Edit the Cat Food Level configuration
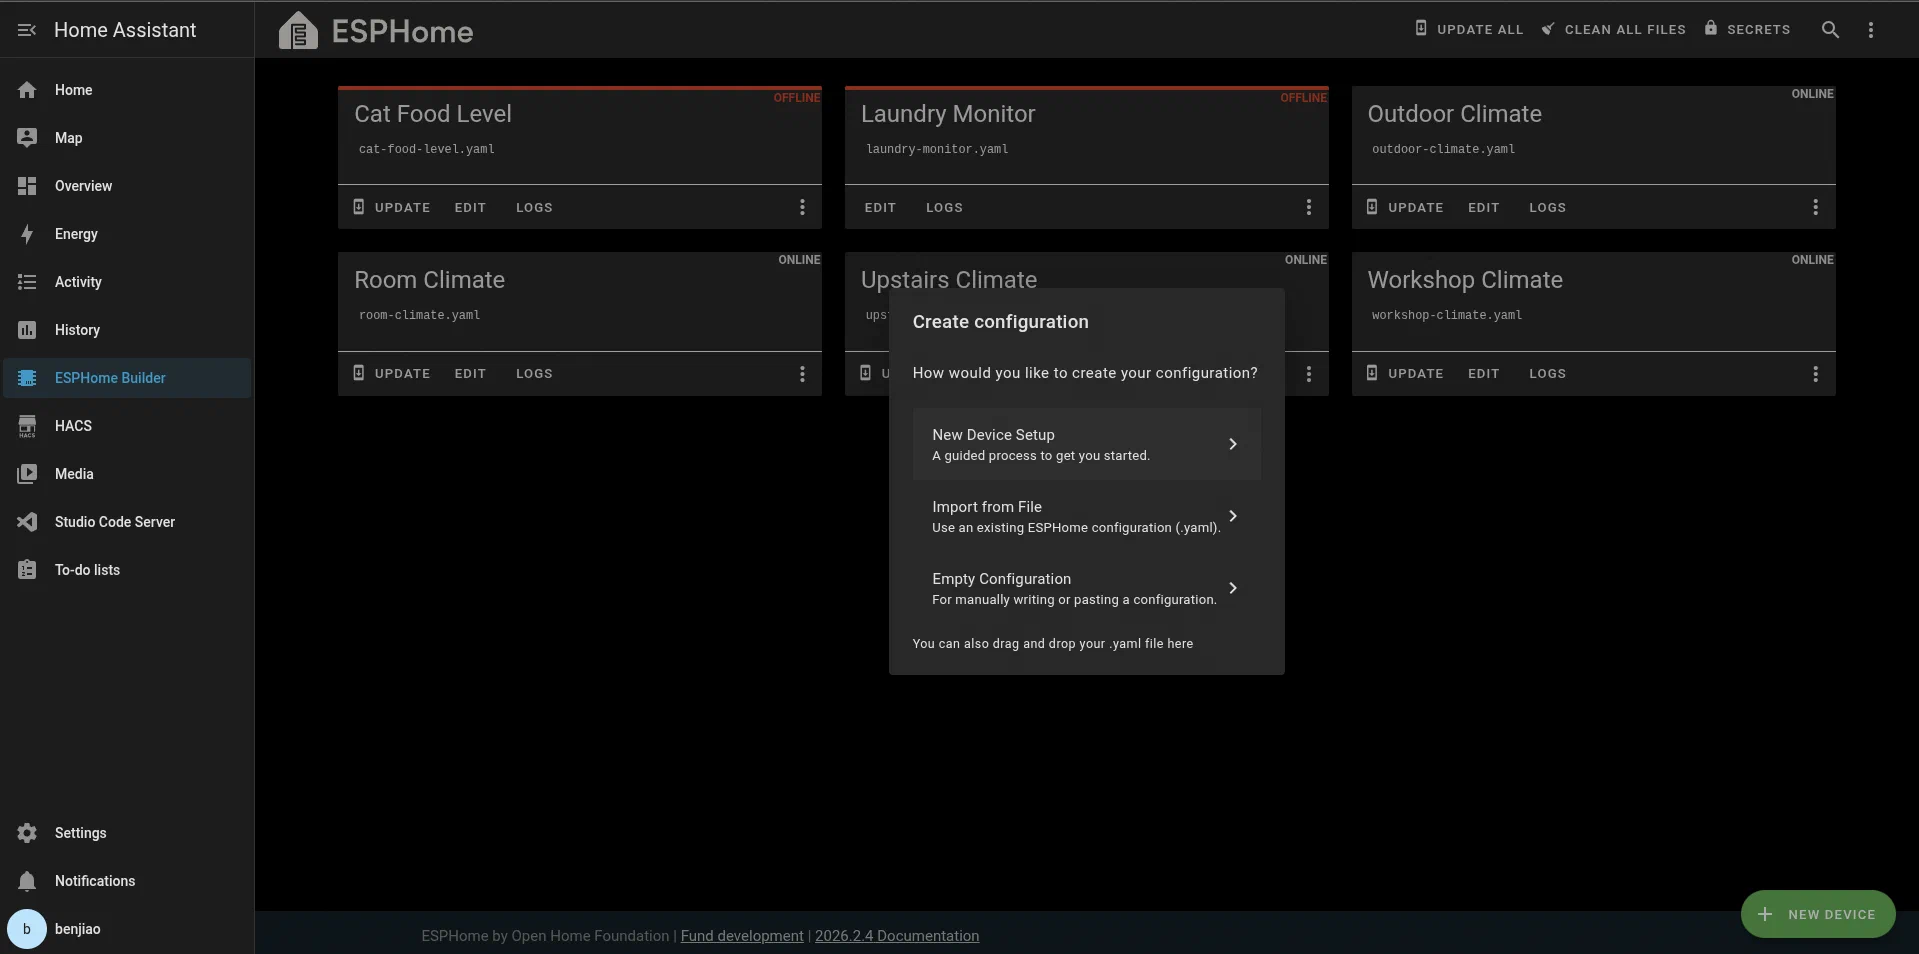The image size is (1919, 954). click(470, 207)
